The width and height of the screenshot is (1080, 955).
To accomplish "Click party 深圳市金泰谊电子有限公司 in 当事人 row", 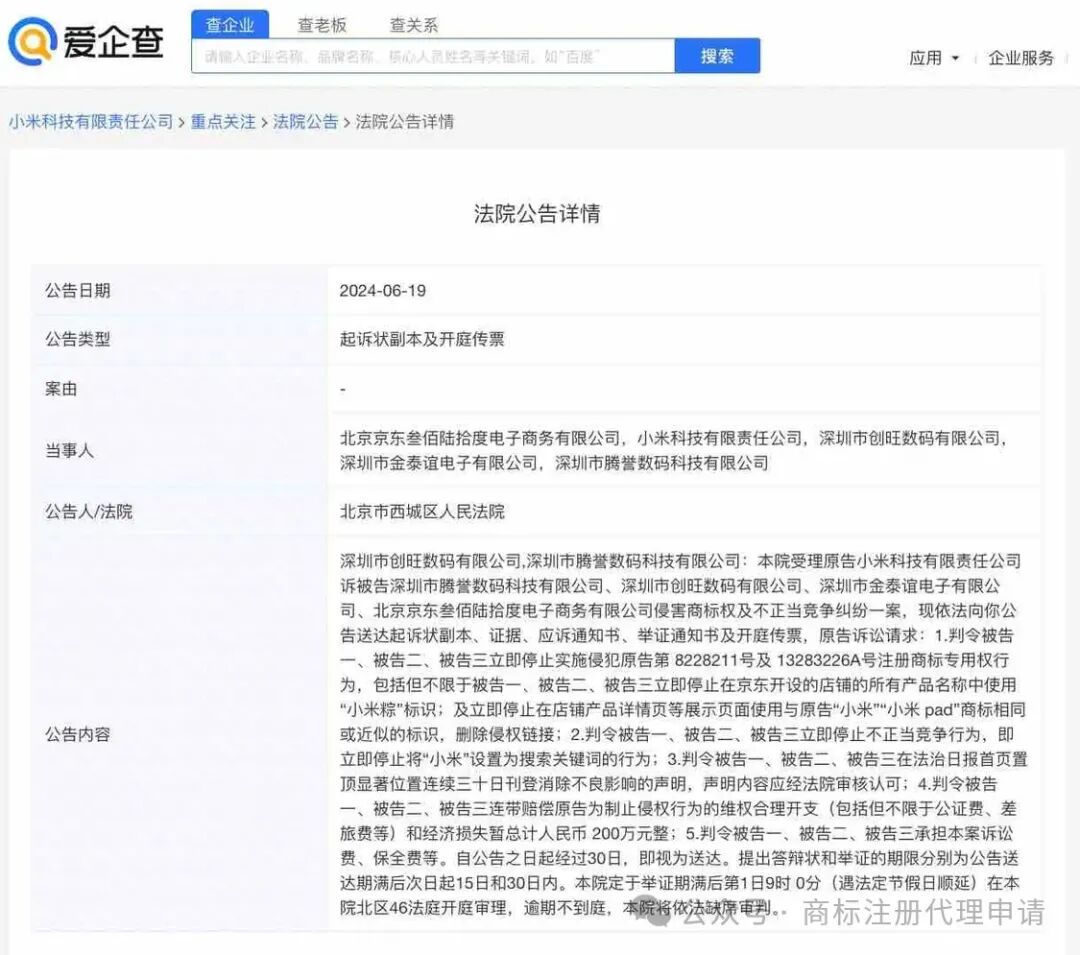I will coord(438,463).
